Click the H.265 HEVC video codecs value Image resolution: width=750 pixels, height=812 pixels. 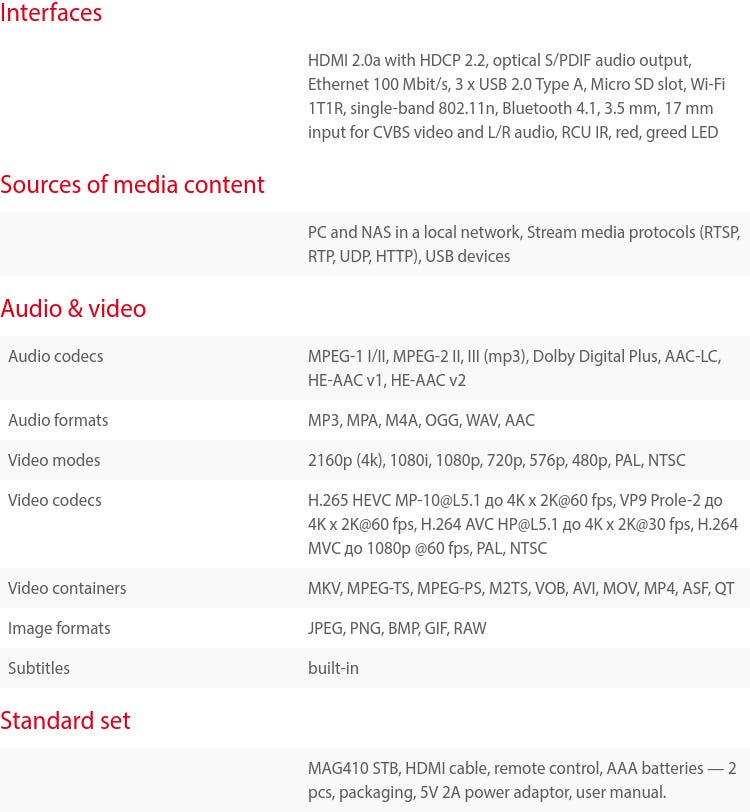522,524
